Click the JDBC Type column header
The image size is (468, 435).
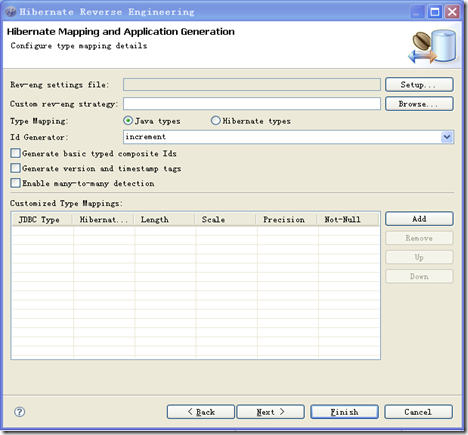pyautogui.click(x=42, y=220)
